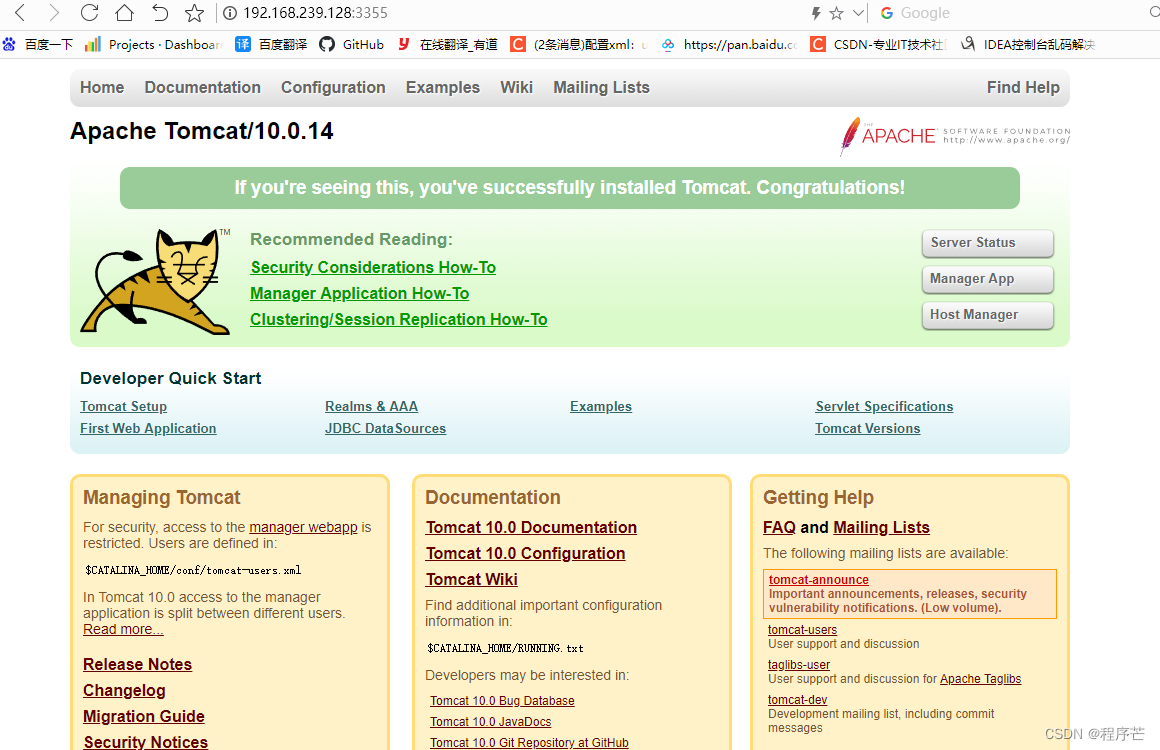The image size is (1160, 750).
Task: Open the Realms & AAA link
Action: pos(371,406)
